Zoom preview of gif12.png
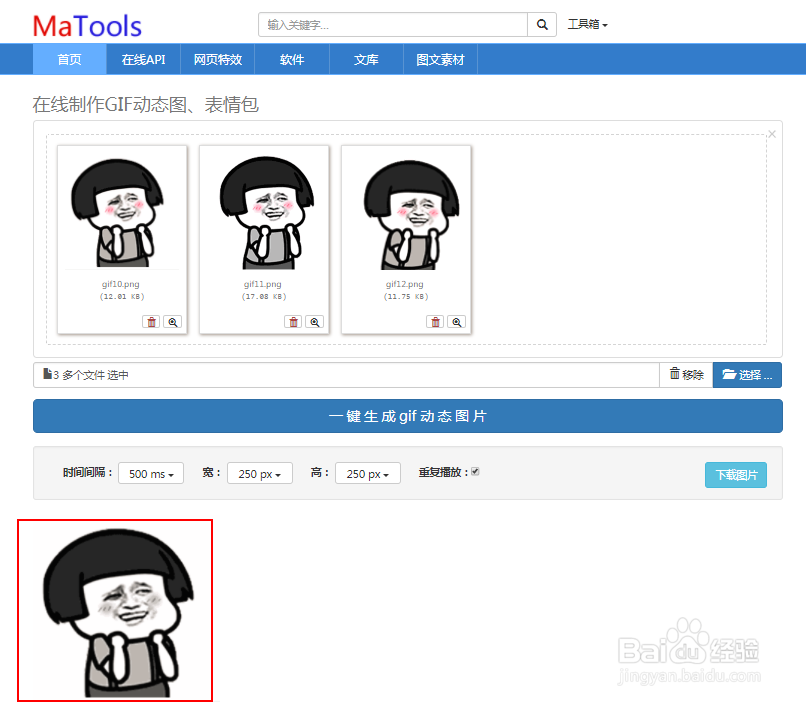Screen dimensions: 806x704 pyautogui.click(x=456, y=322)
